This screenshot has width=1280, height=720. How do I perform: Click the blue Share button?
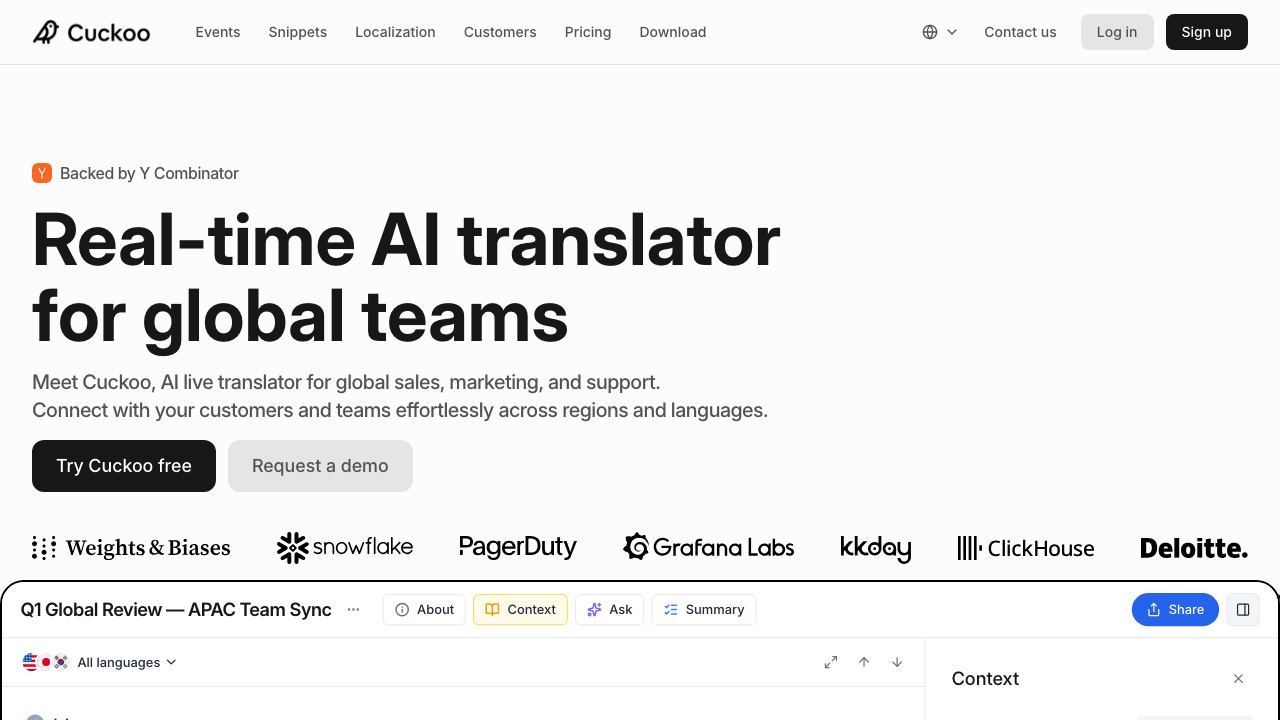(x=1175, y=609)
